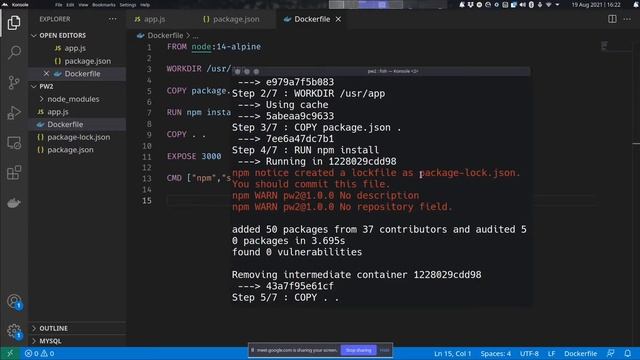Open the Search view in activity bar
The width and height of the screenshot is (640, 360).
click(14, 52)
